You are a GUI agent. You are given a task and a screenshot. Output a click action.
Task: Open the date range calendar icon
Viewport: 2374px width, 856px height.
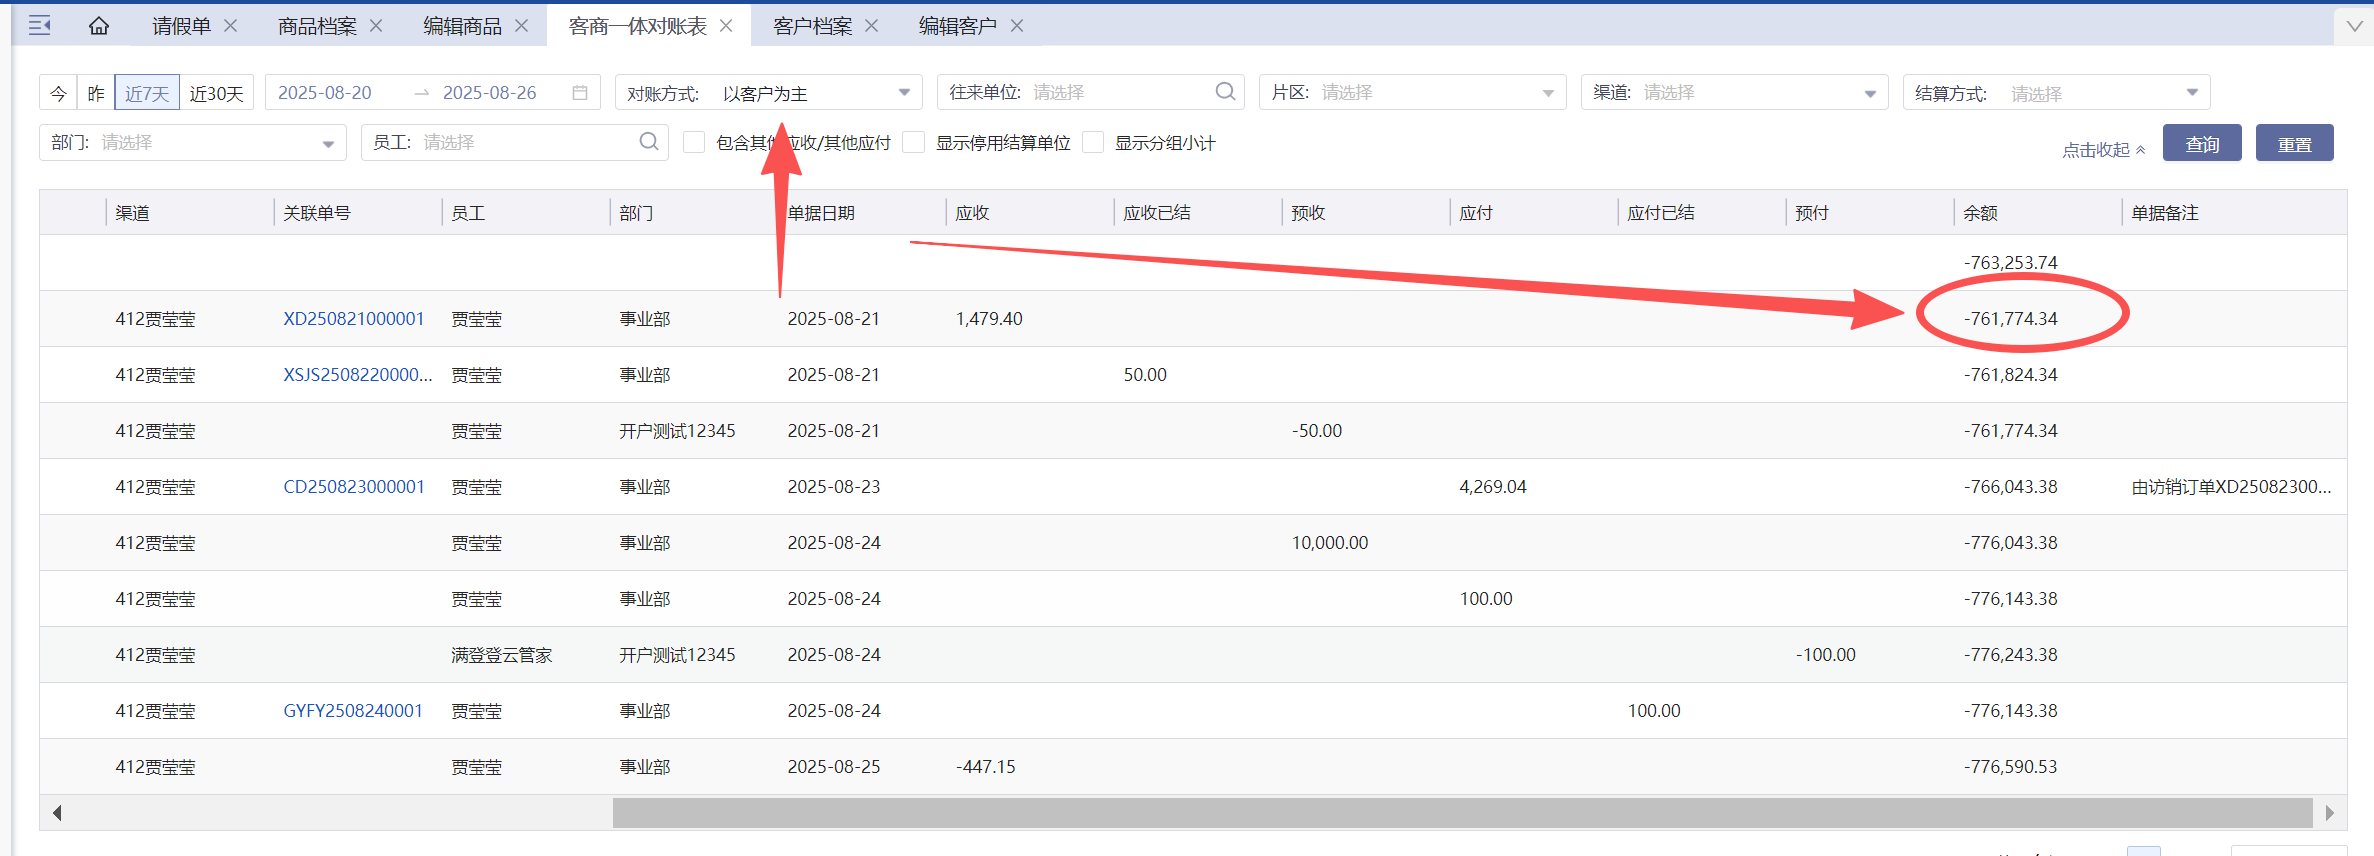click(x=580, y=93)
